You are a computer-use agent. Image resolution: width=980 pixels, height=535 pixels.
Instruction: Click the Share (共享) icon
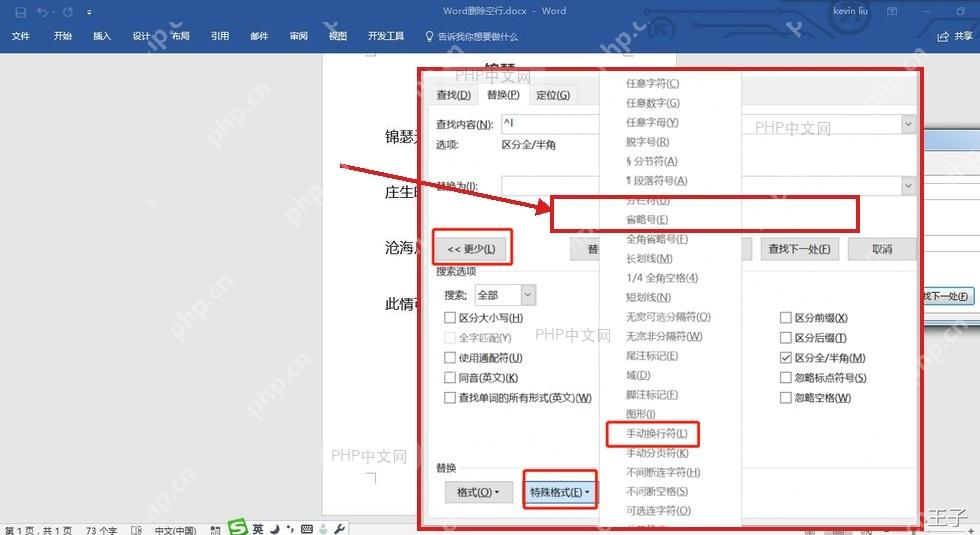click(943, 36)
